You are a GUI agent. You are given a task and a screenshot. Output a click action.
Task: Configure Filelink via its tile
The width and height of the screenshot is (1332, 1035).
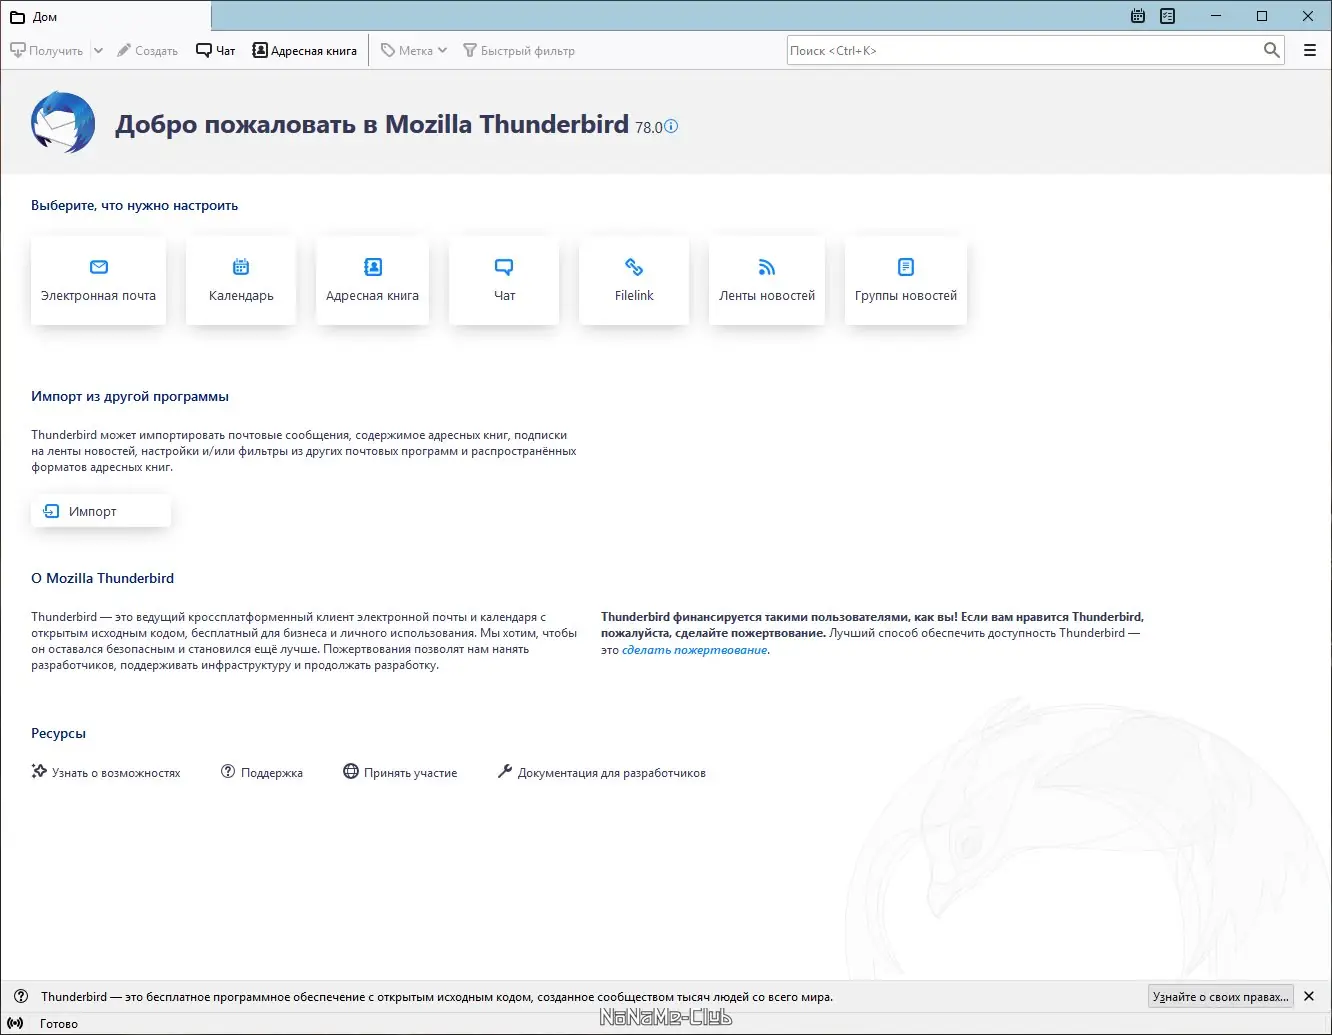click(x=634, y=280)
